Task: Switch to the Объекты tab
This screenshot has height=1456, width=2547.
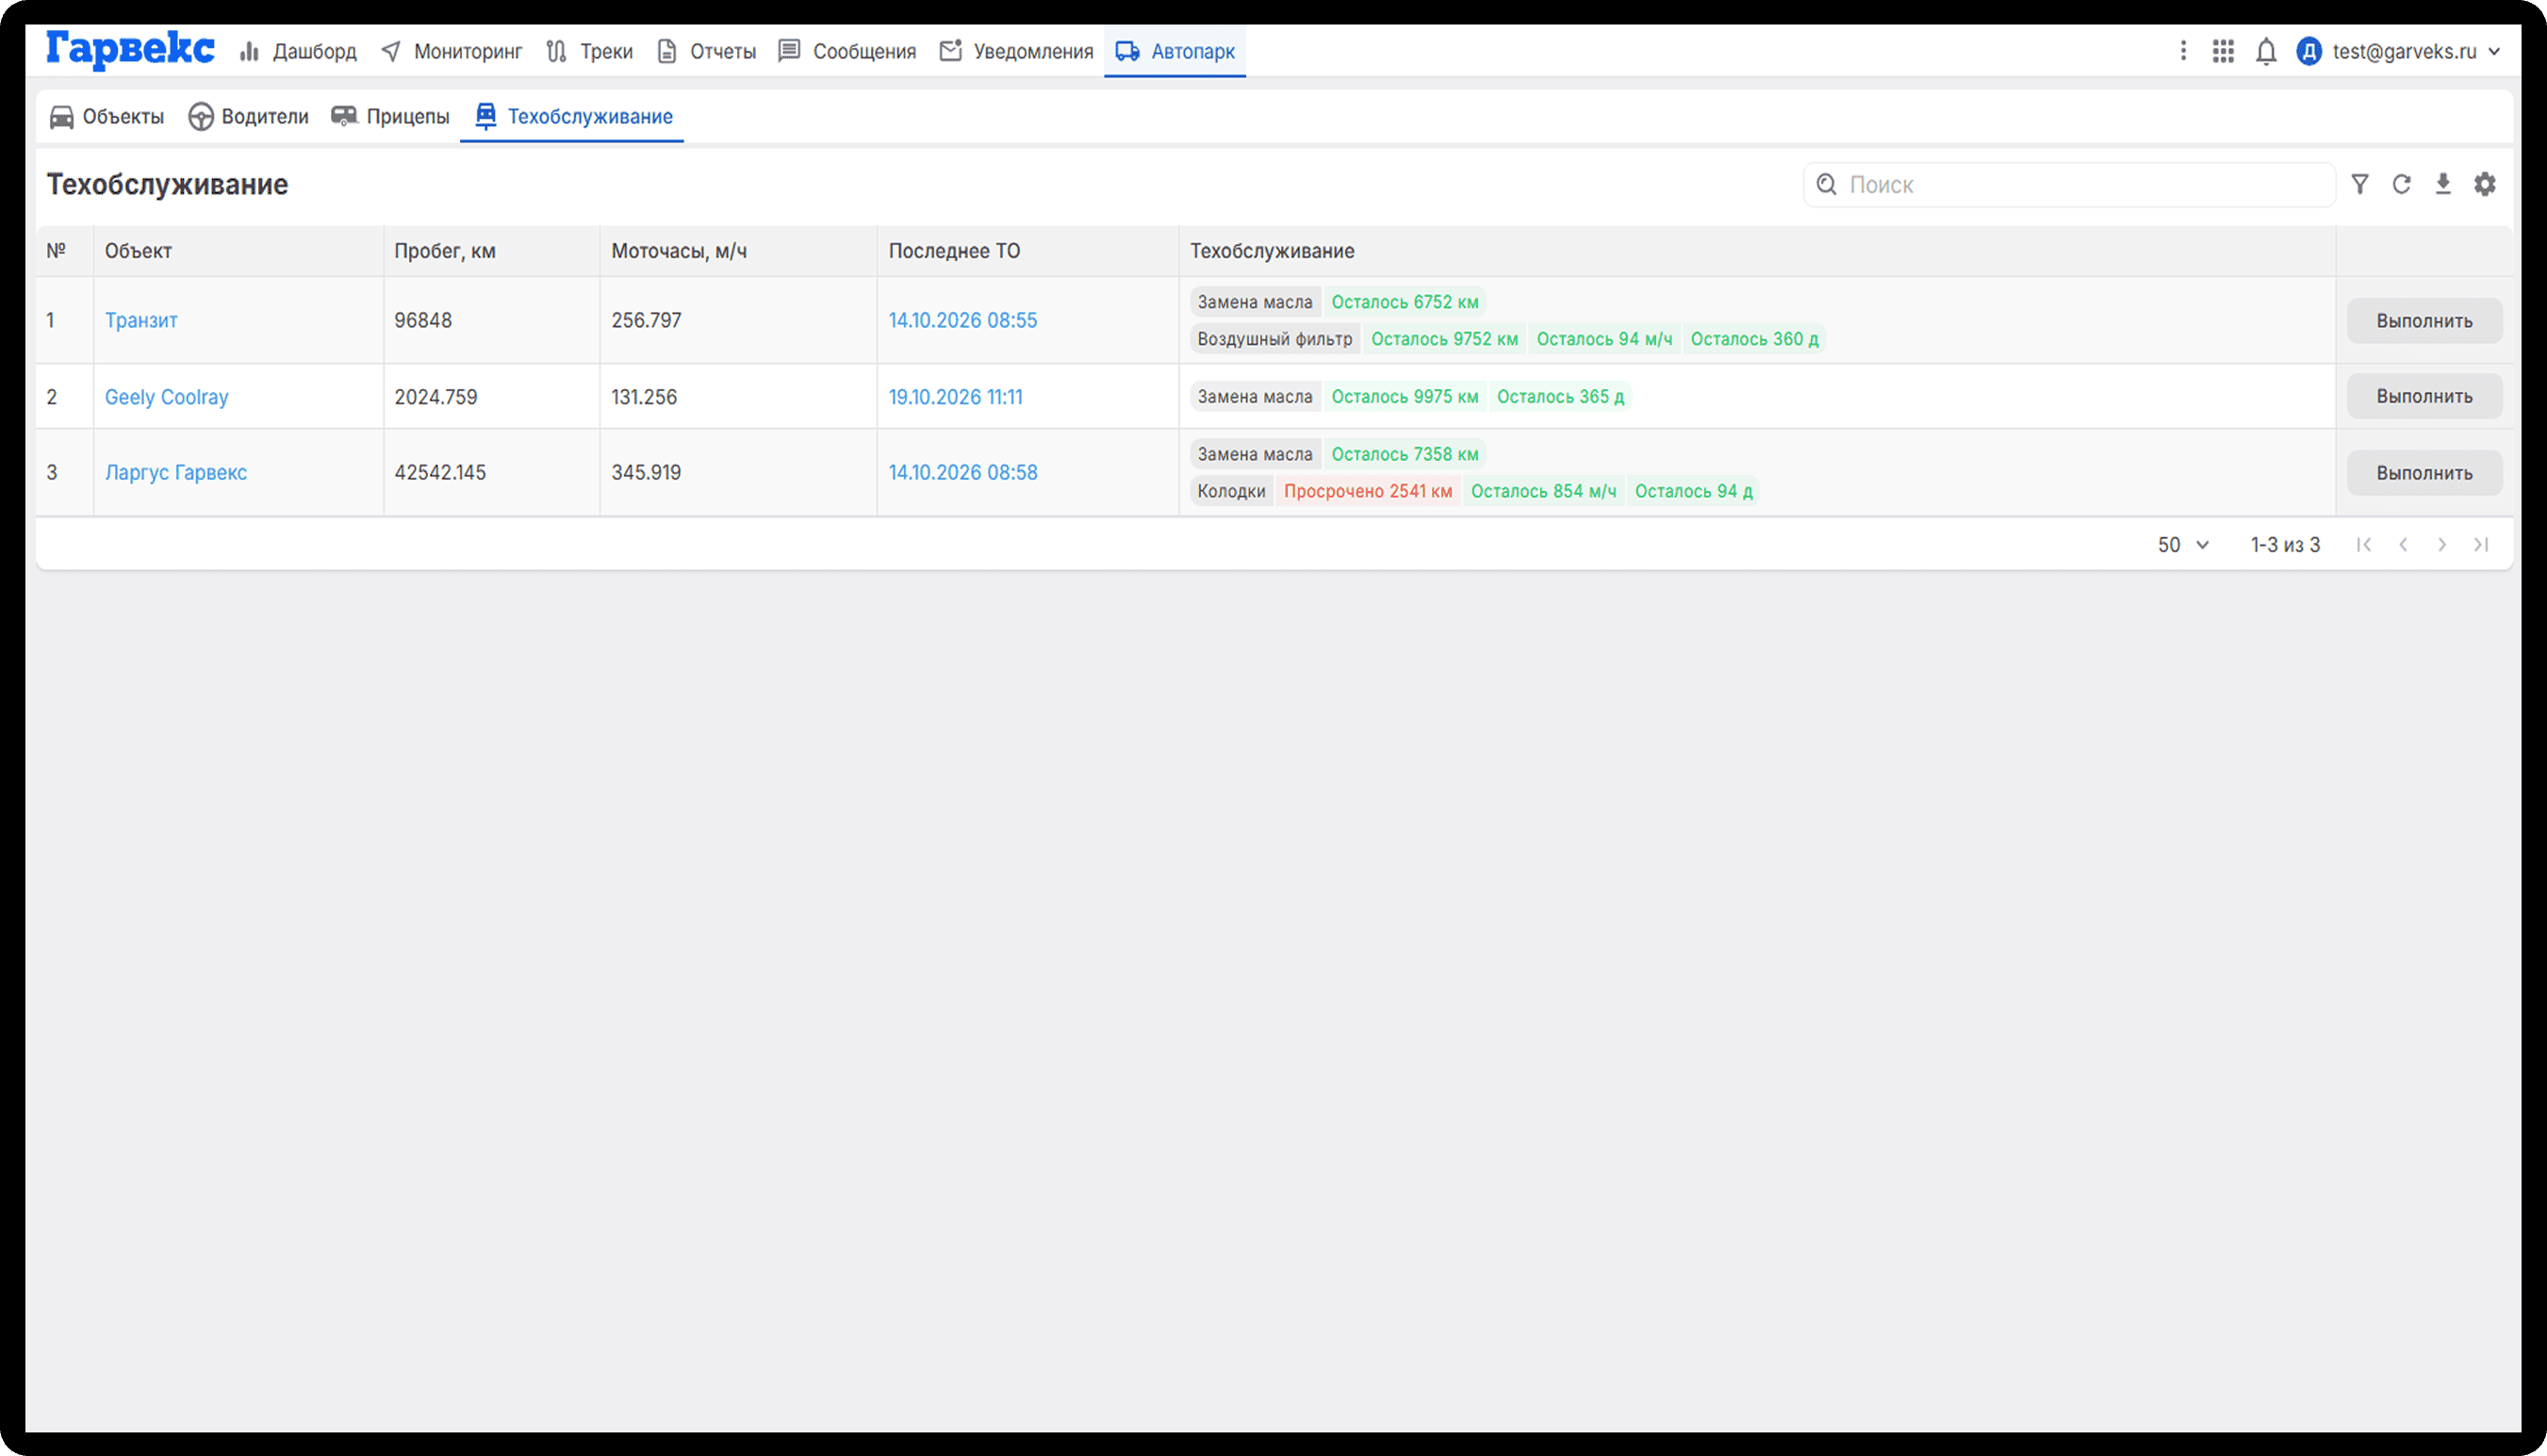Action: [107, 117]
